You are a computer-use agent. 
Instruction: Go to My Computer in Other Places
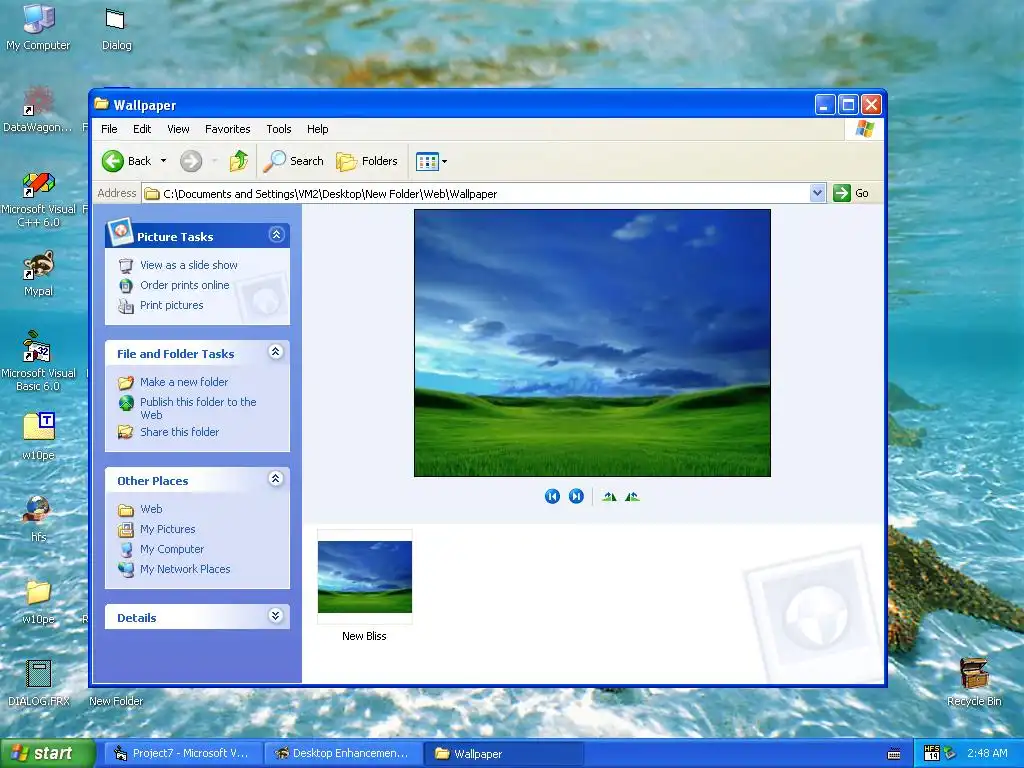(172, 549)
